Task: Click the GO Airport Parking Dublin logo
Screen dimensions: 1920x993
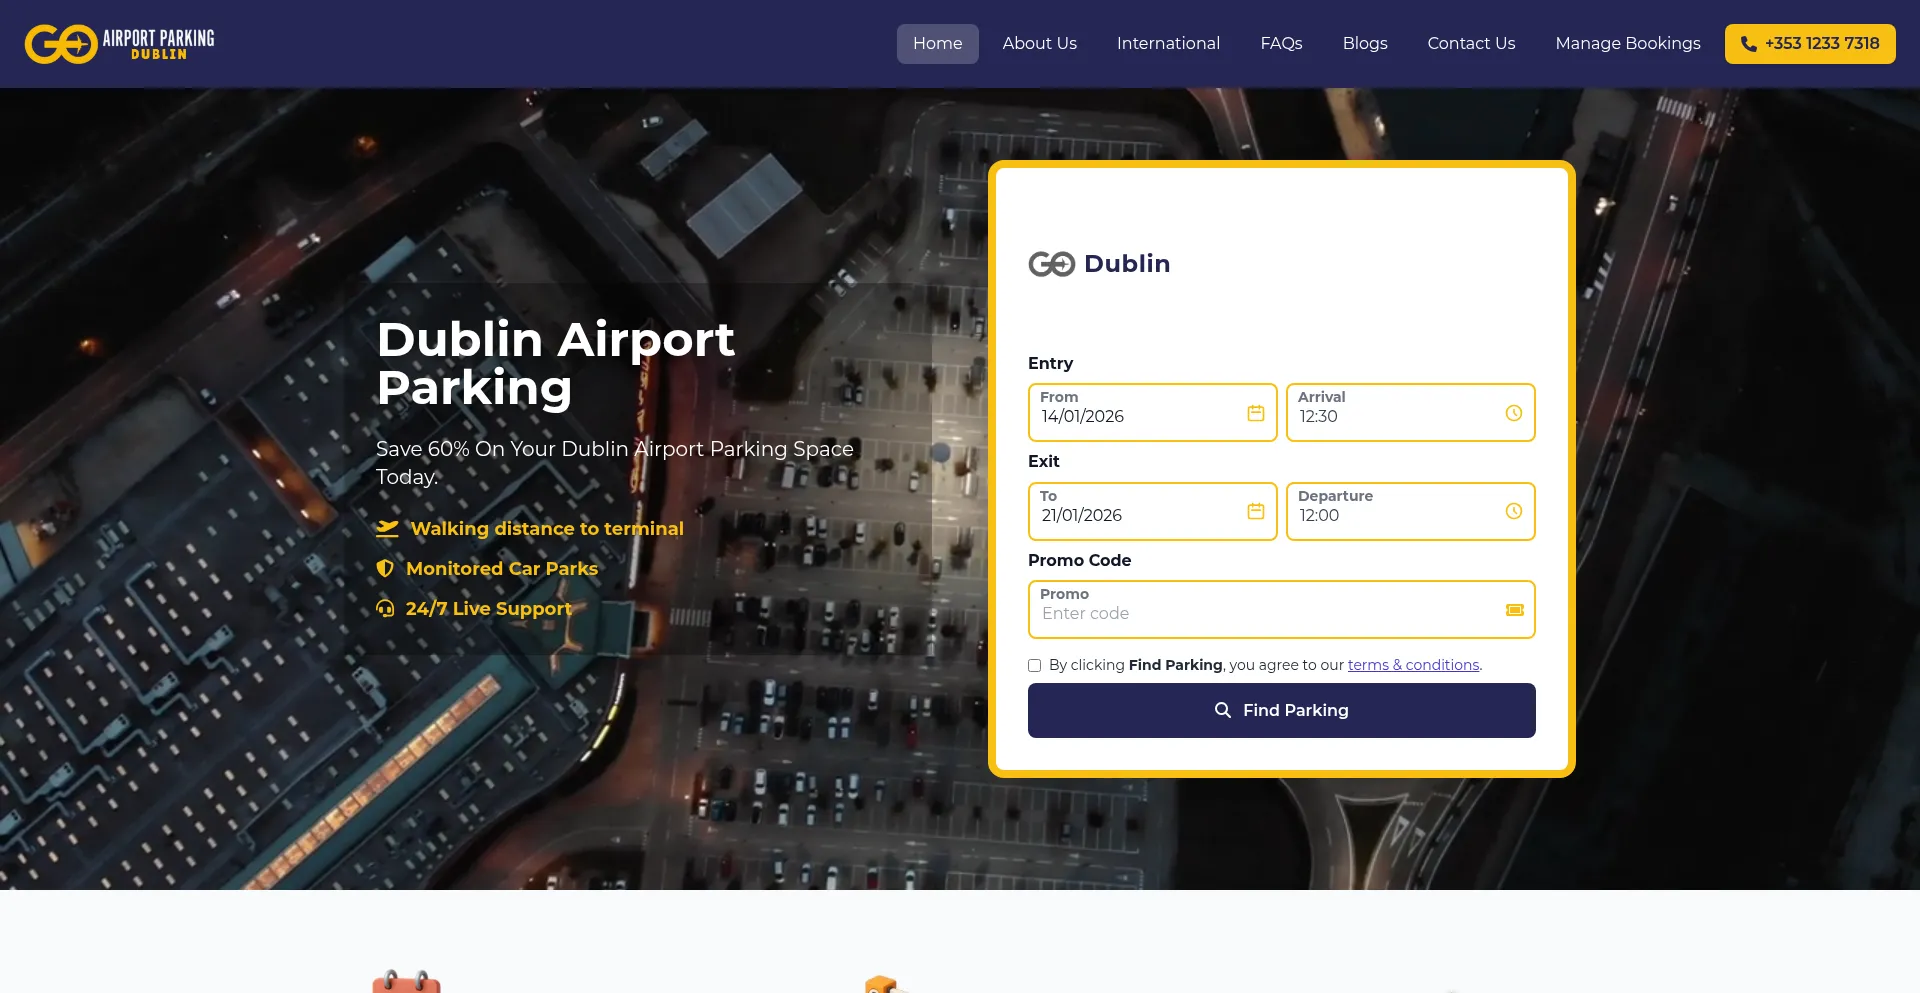Action: (x=118, y=43)
